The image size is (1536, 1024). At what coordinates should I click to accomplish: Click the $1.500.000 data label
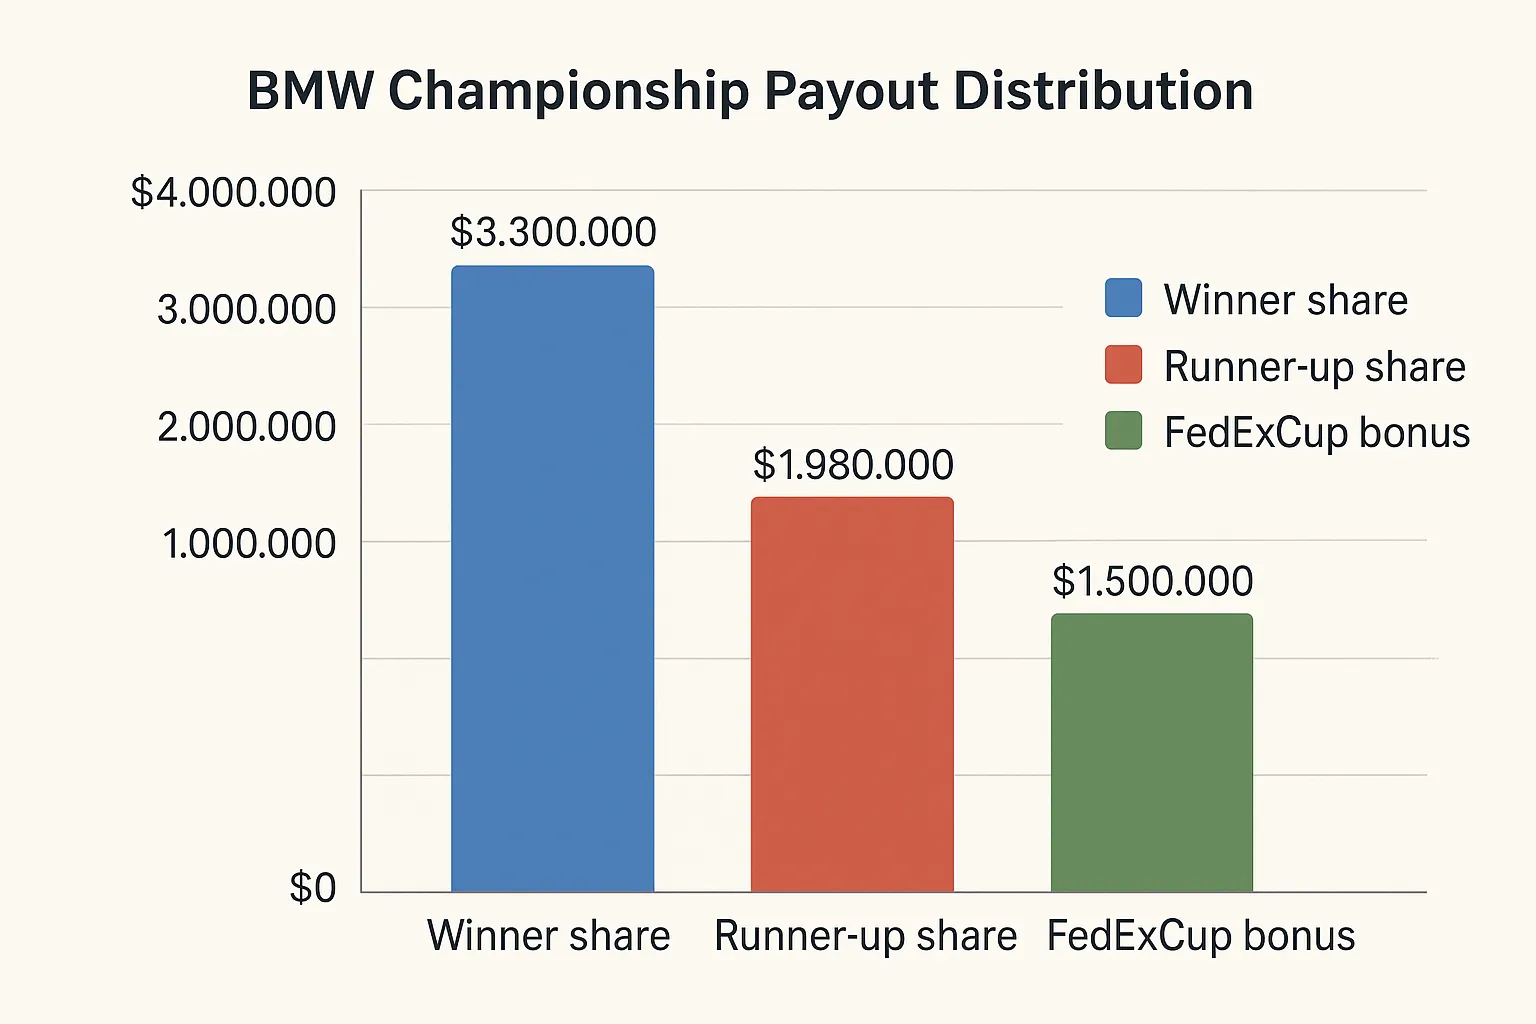pyautogui.click(x=1152, y=582)
